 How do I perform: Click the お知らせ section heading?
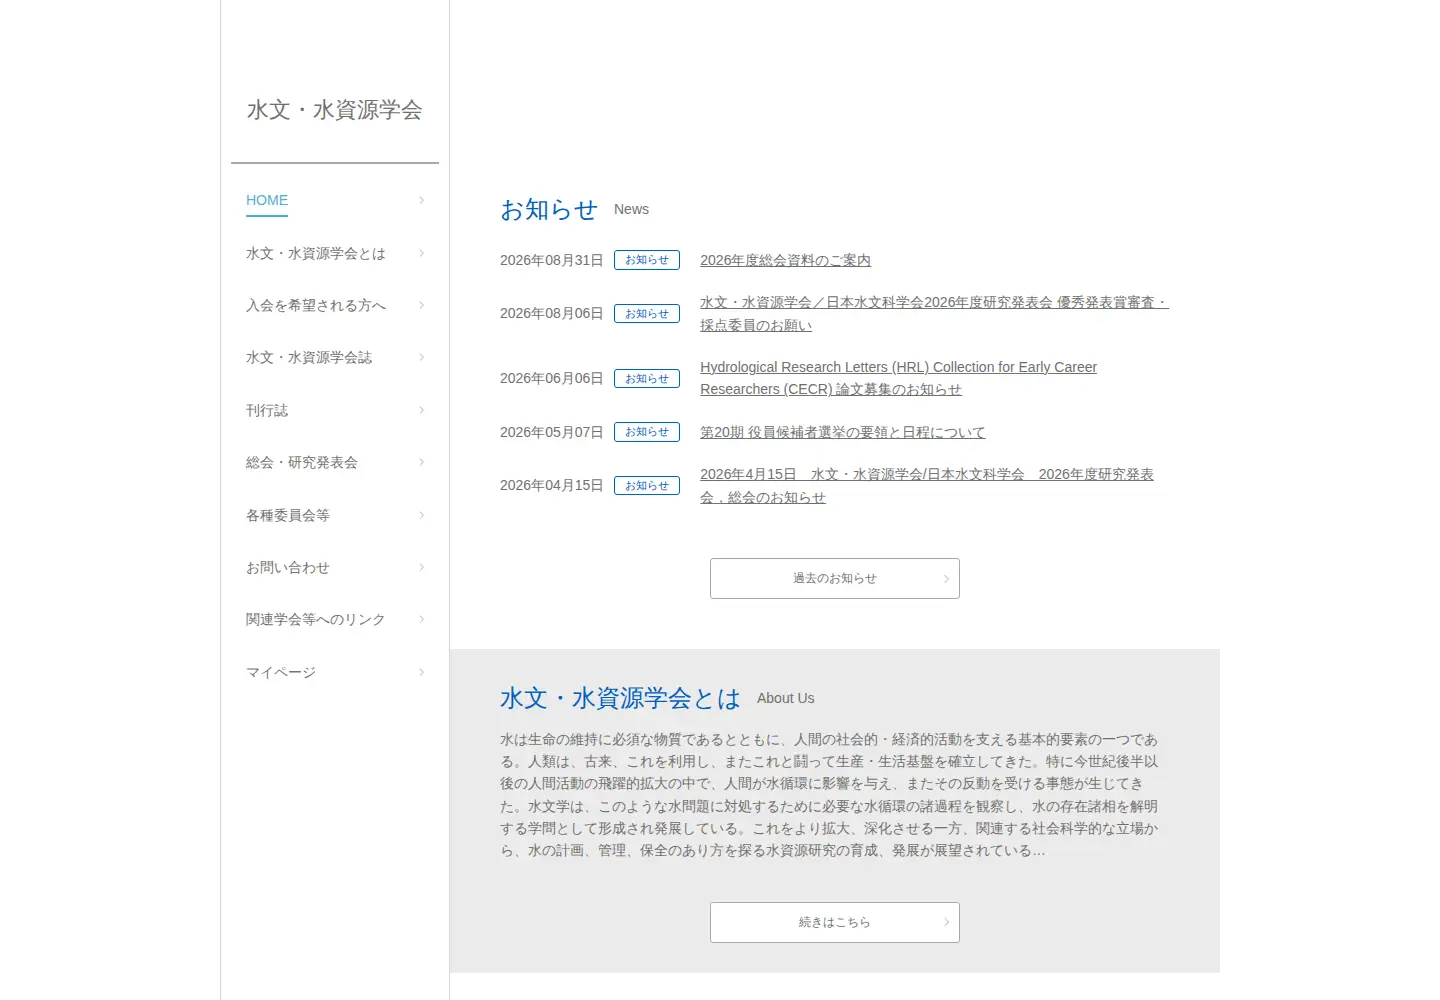coord(549,210)
